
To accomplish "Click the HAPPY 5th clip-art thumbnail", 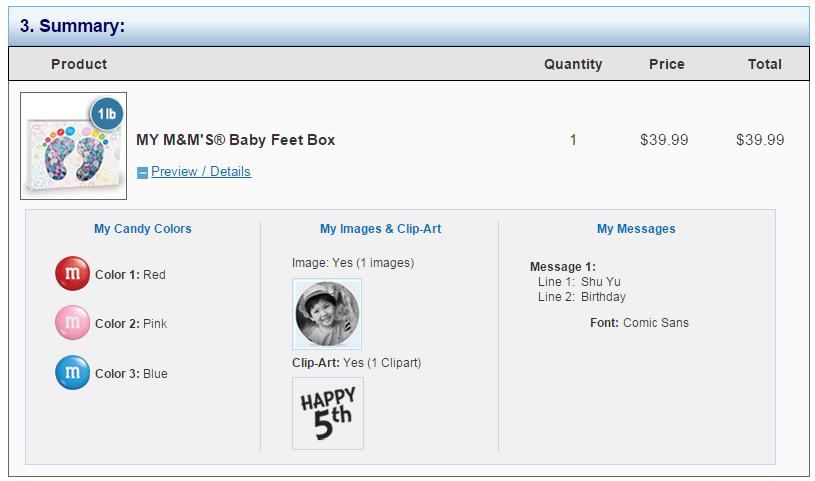I will pos(328,413).
